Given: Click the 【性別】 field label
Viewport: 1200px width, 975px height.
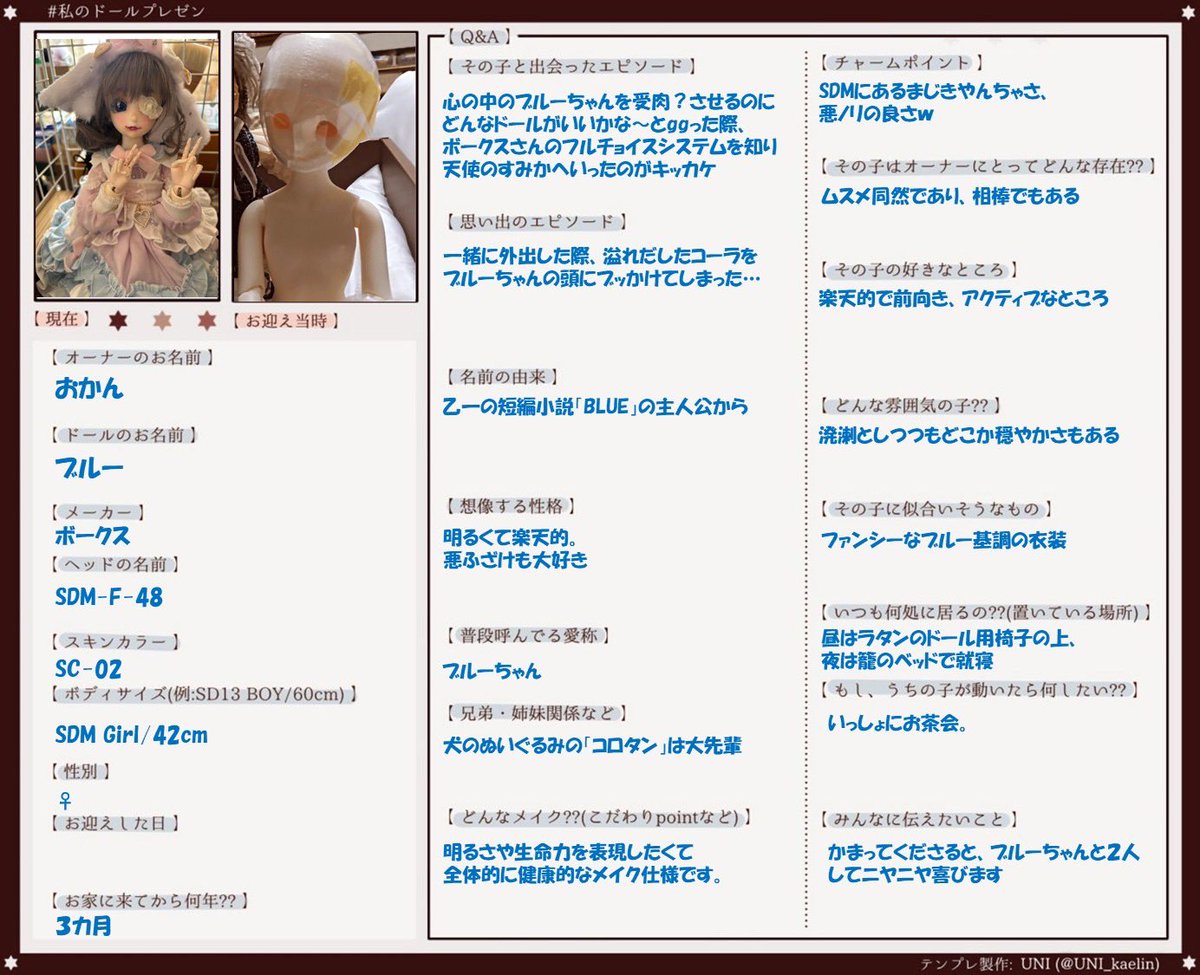Looking at the screenshot, I should pyautogui.click(x=79, y=771).
